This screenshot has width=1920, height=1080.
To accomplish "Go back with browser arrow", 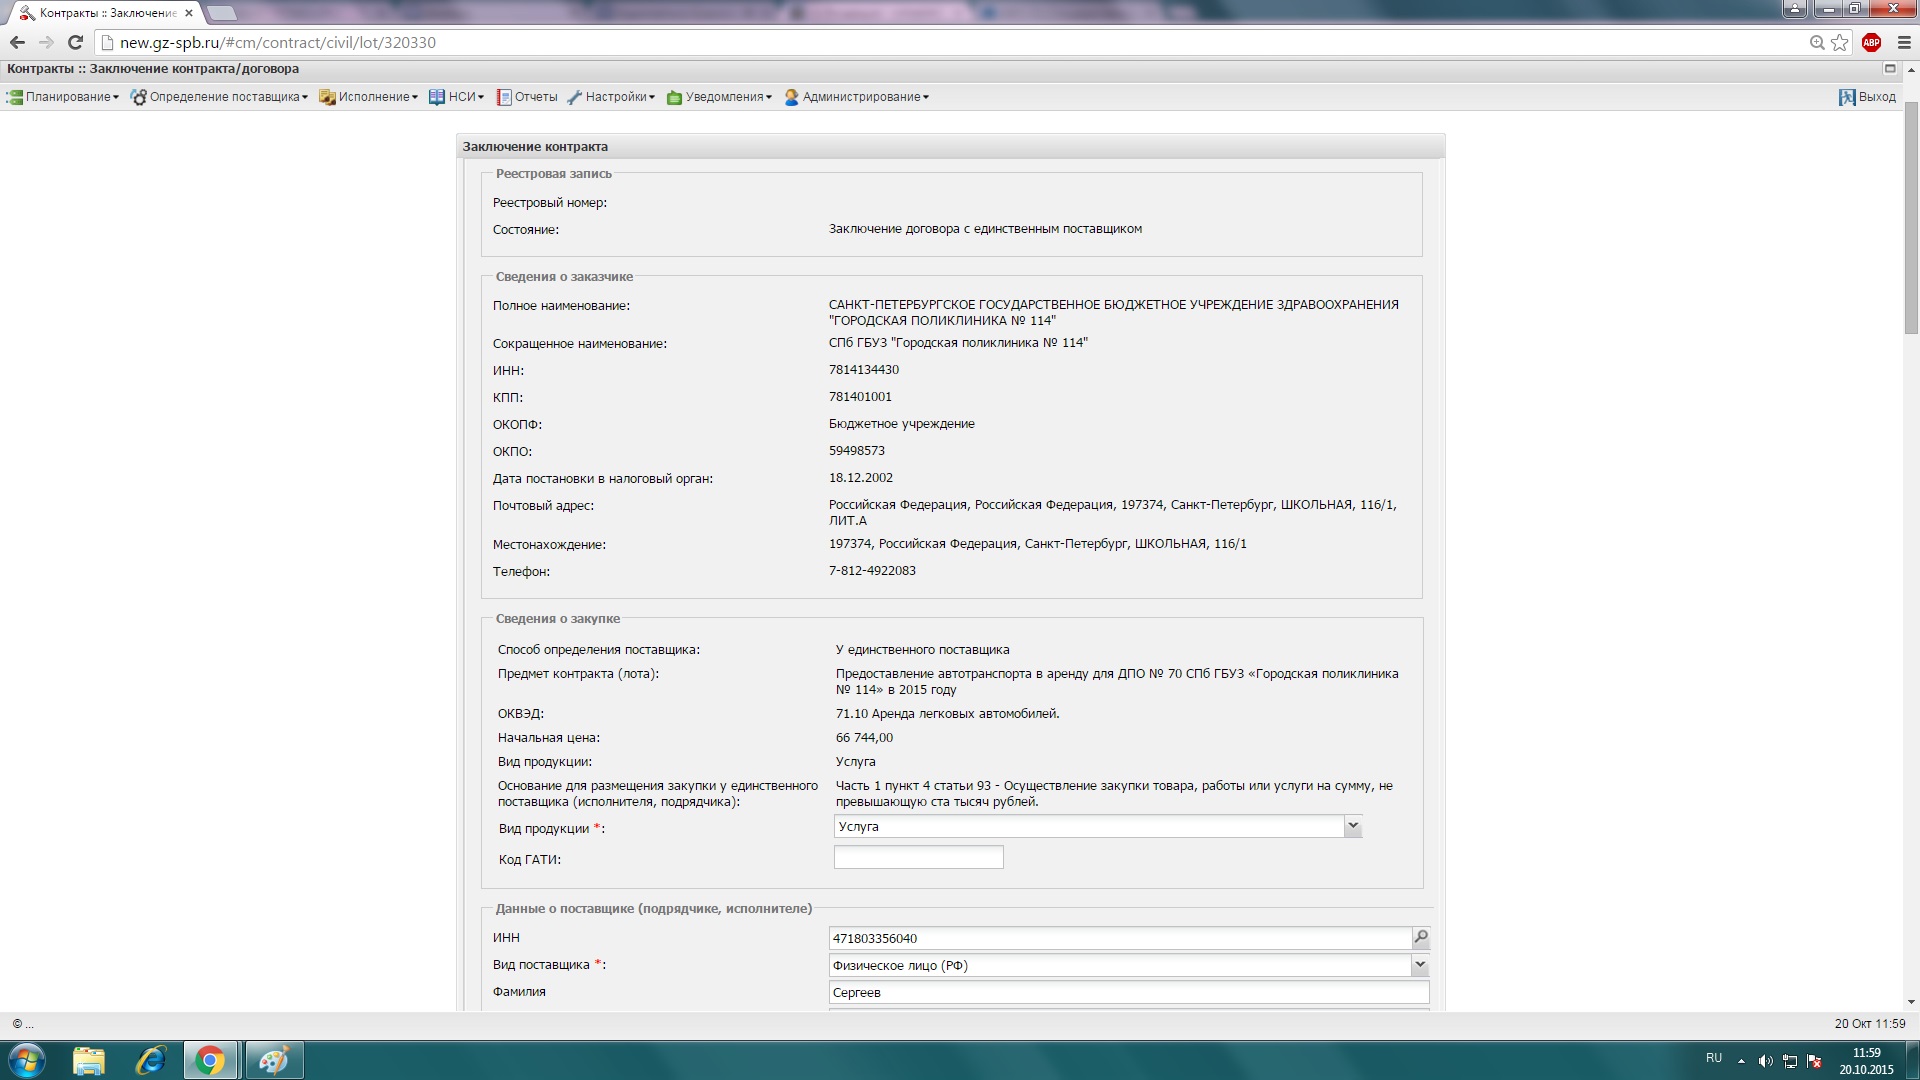I will coord(17,42).
